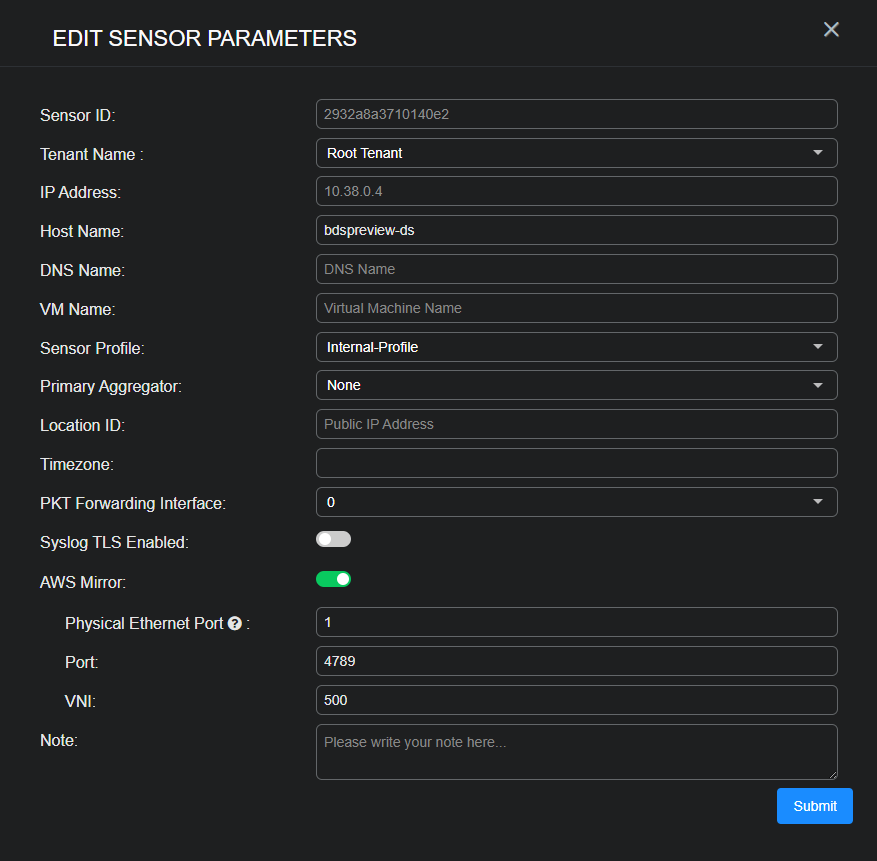
Task: Focus the VNI field containing 500
Action: click(576, 700)
